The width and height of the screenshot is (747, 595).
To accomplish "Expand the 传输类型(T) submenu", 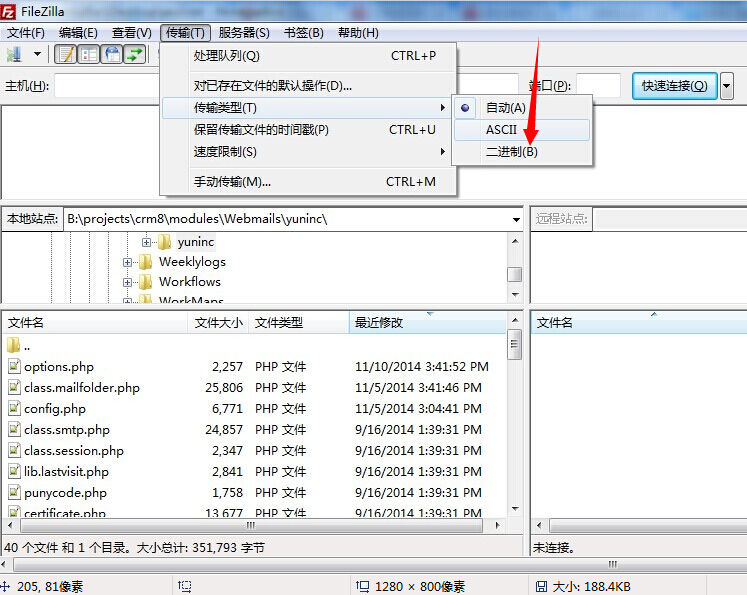I will click(x=308, y=108).
